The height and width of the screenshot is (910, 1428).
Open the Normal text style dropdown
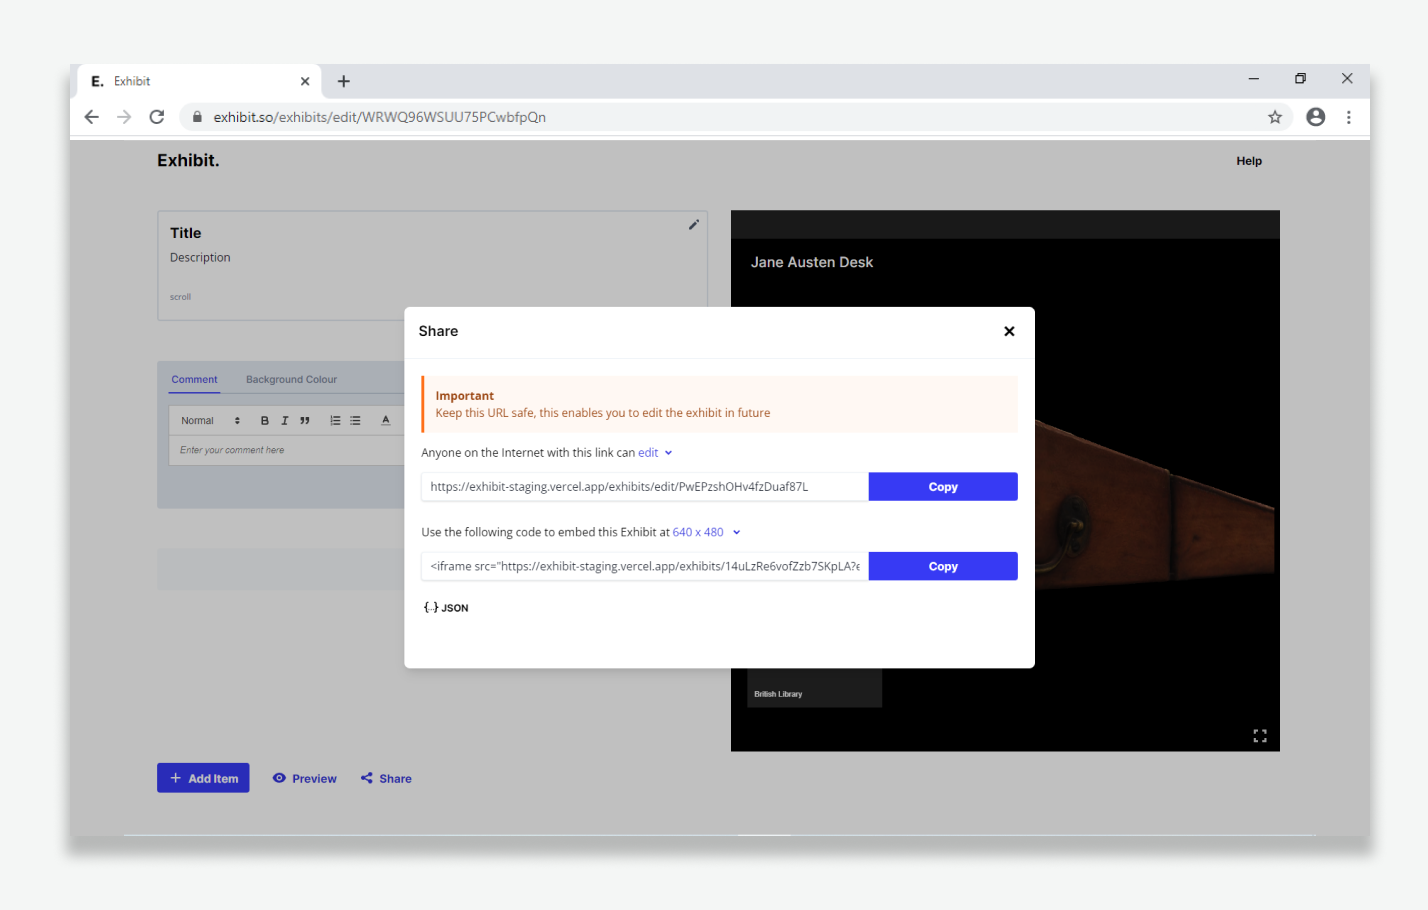[x=210, y=421]
